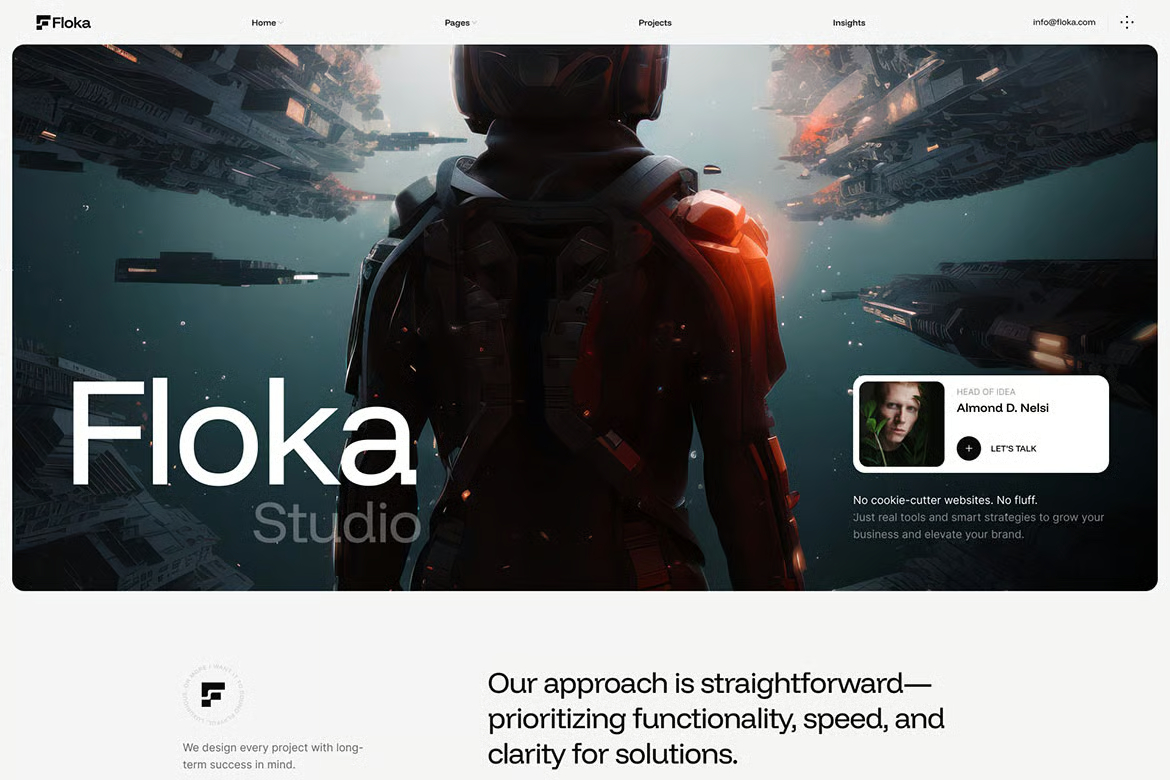Click the Floka wordmark in header
This screenshot has height=780, width=1170.
click(72, 23)
